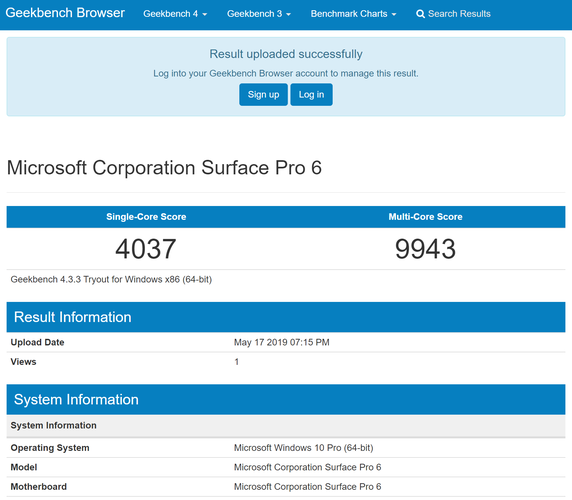Select the May 17 2019 07:15 PM value

tap(282, 342)
